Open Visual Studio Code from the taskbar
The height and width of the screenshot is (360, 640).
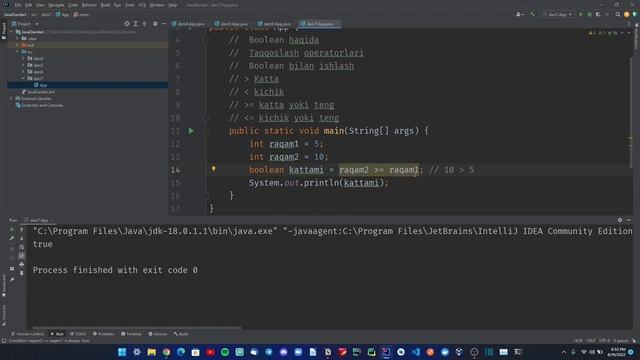(x=416, y=352)
